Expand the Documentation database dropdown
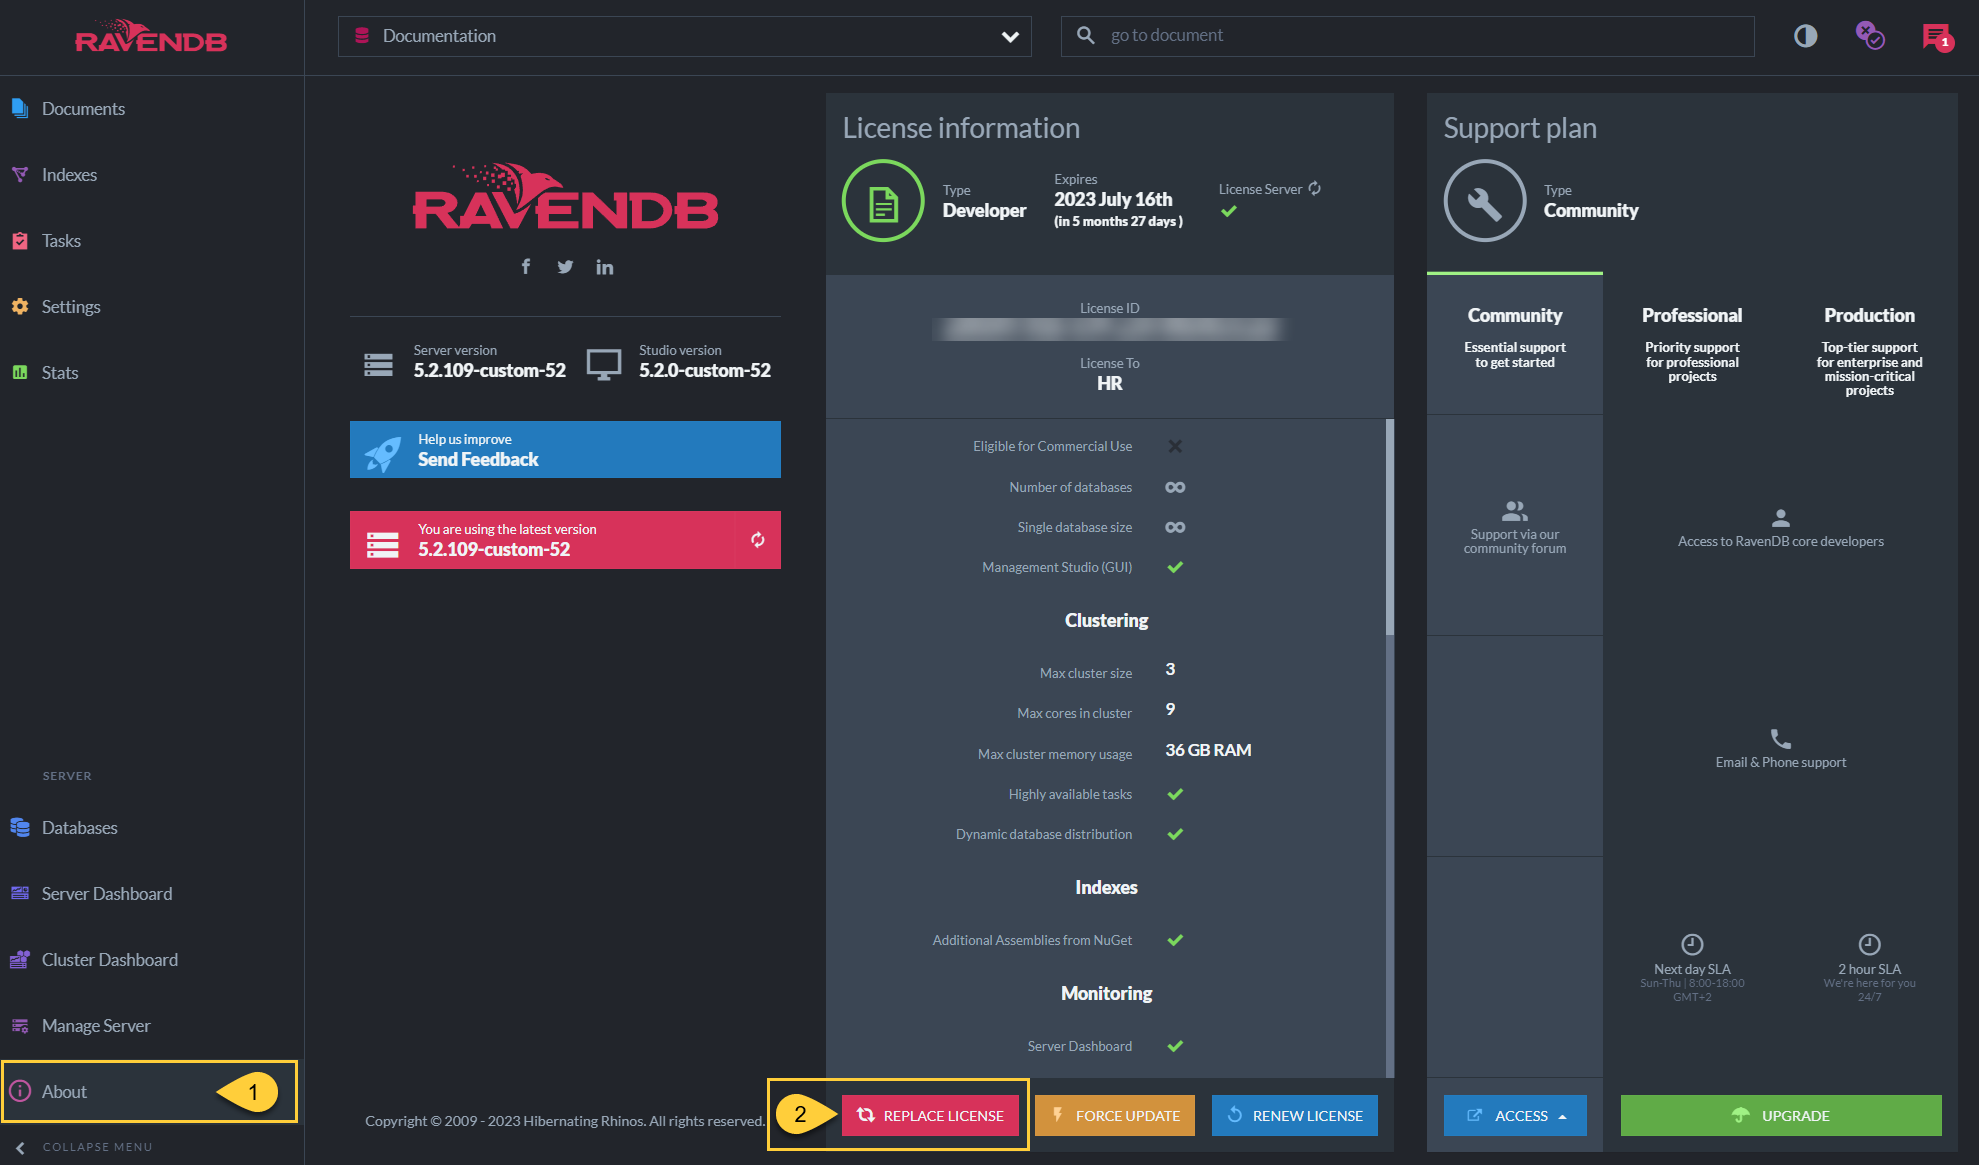Viewport: 1979px width, 1165px height. tap(684, 36)
